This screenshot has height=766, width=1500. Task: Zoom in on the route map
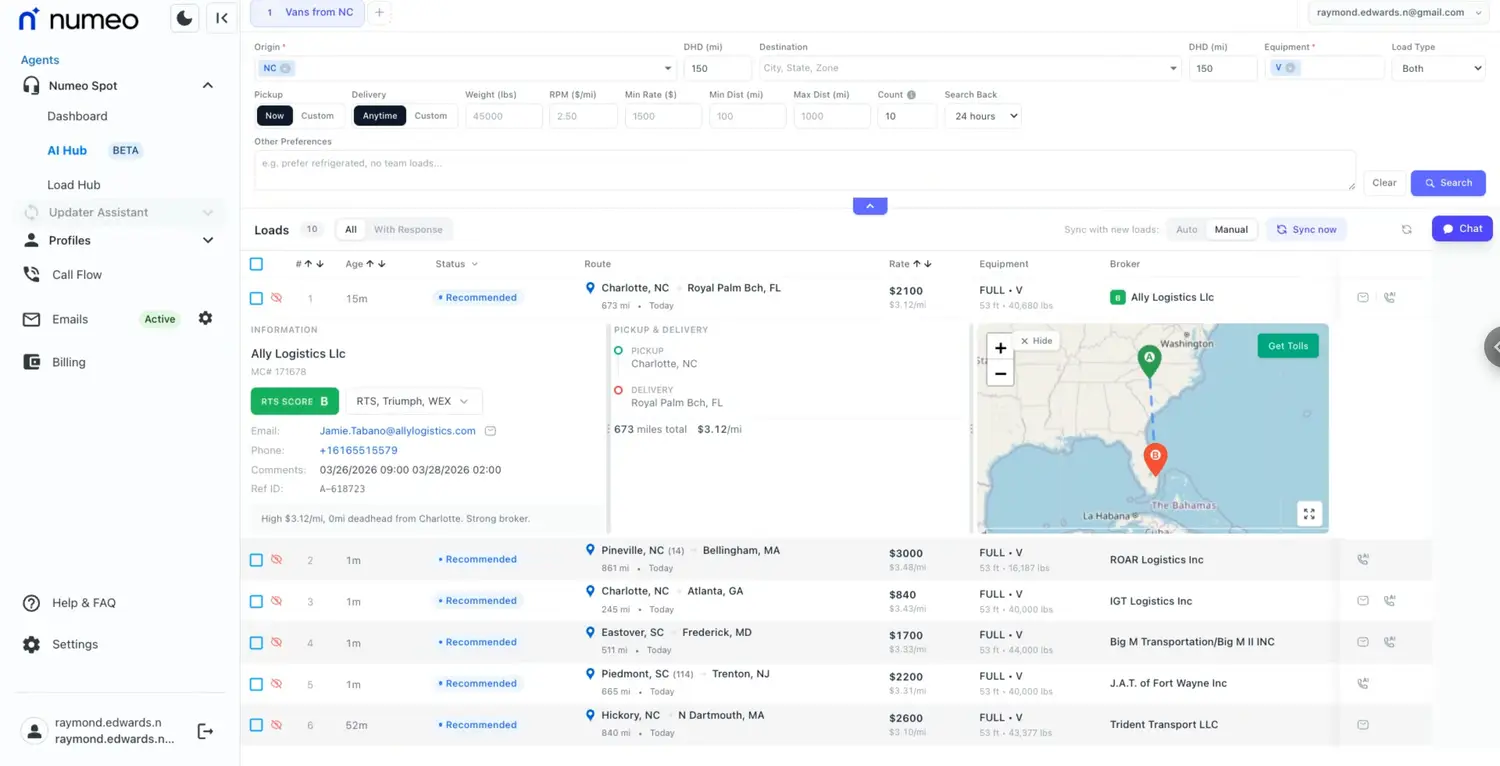[x=1000, y=348]
